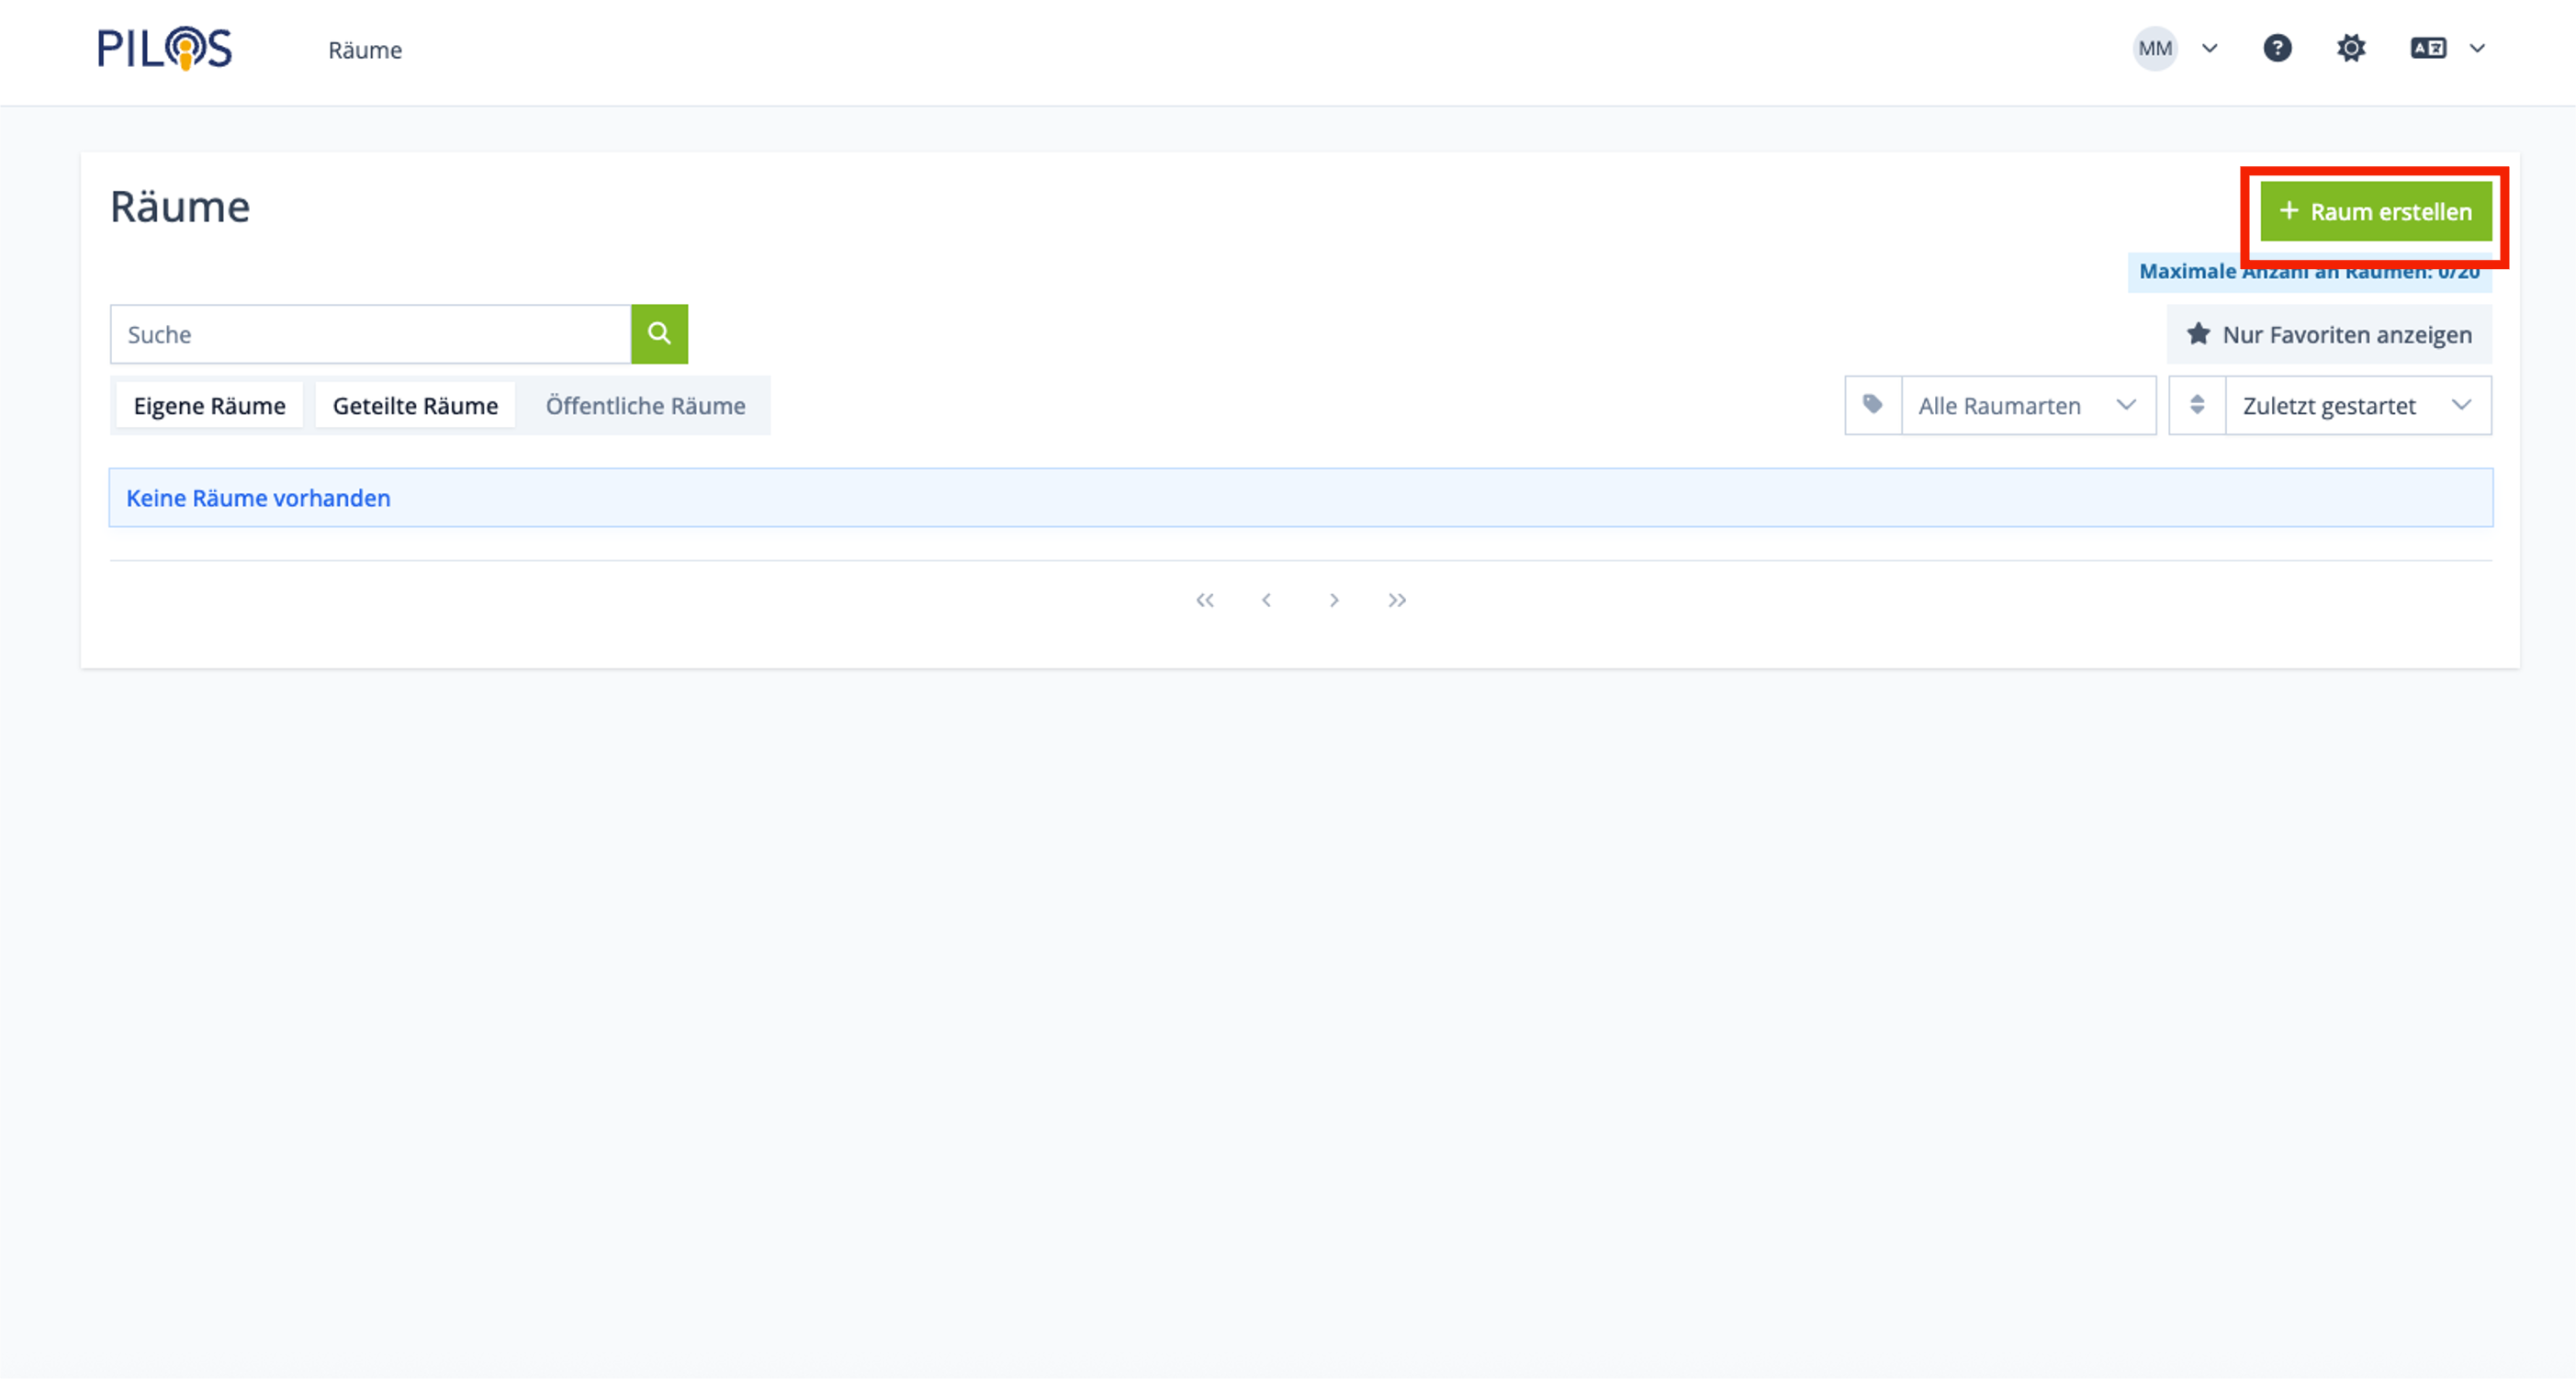Click the sort arrows icon

(2197, 405)
